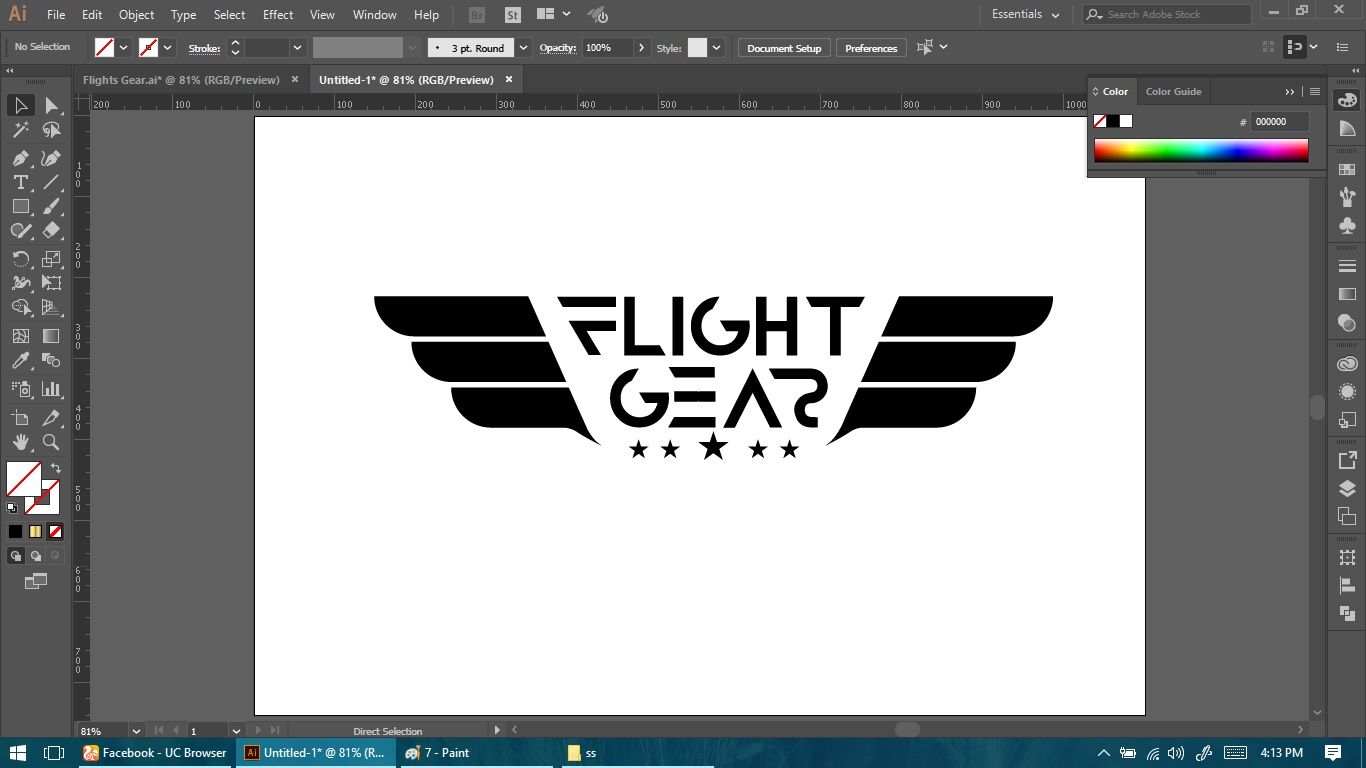This screenshot has width=1366, height=768.
Task: Reset to default fill and stroke
Action: pos(12,509)
